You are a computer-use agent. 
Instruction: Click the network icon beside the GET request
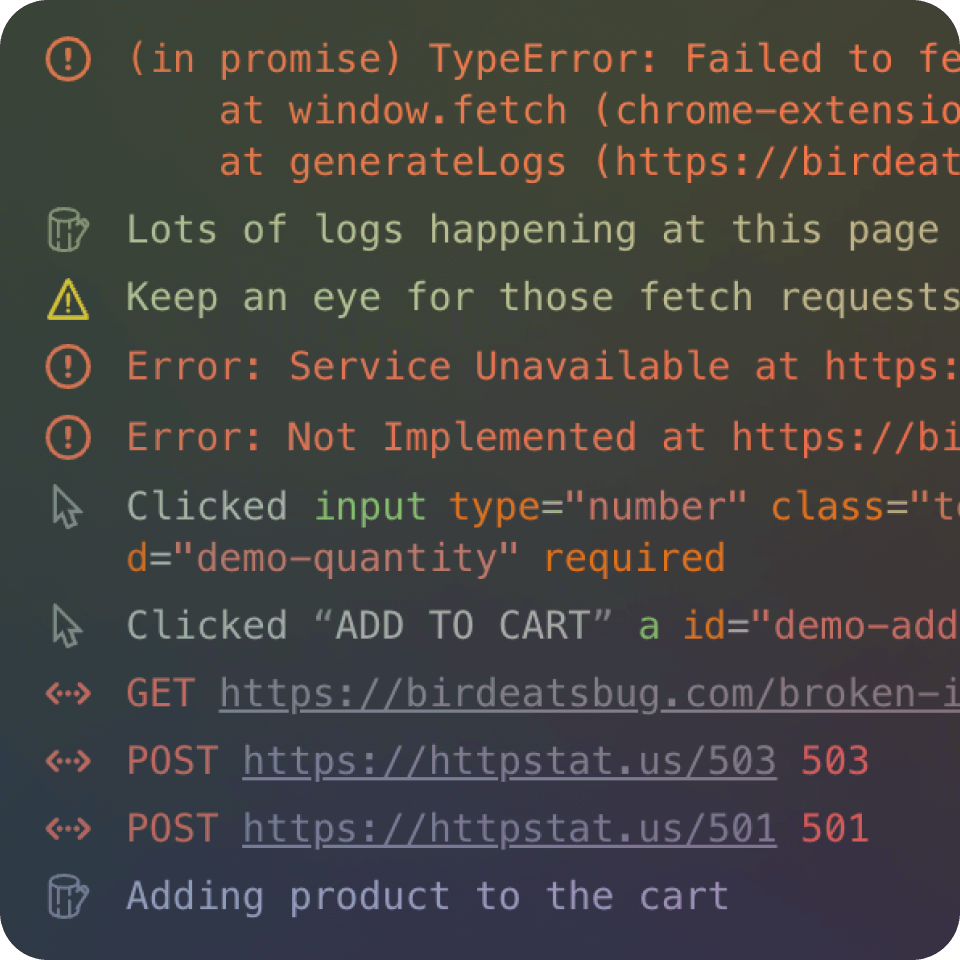point(66,693)
